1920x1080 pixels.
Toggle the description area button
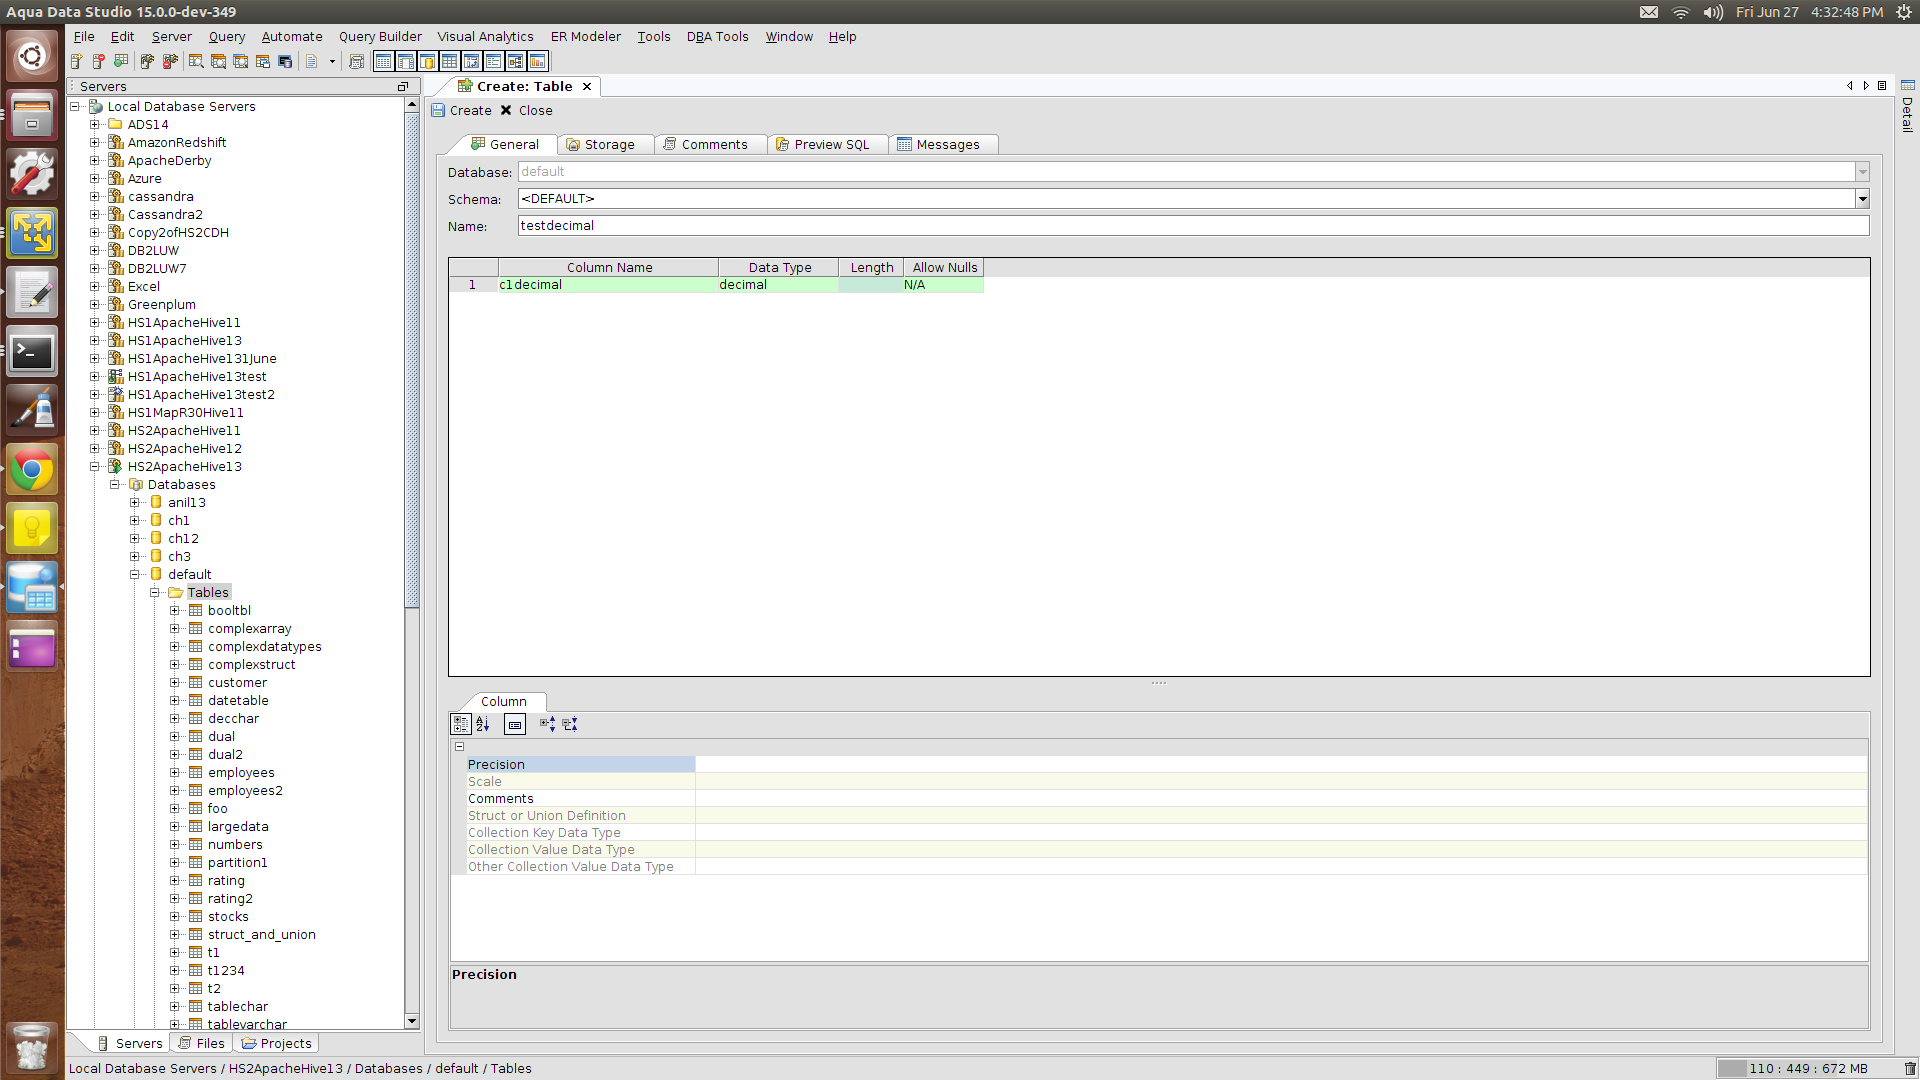[x=515, y=724]
